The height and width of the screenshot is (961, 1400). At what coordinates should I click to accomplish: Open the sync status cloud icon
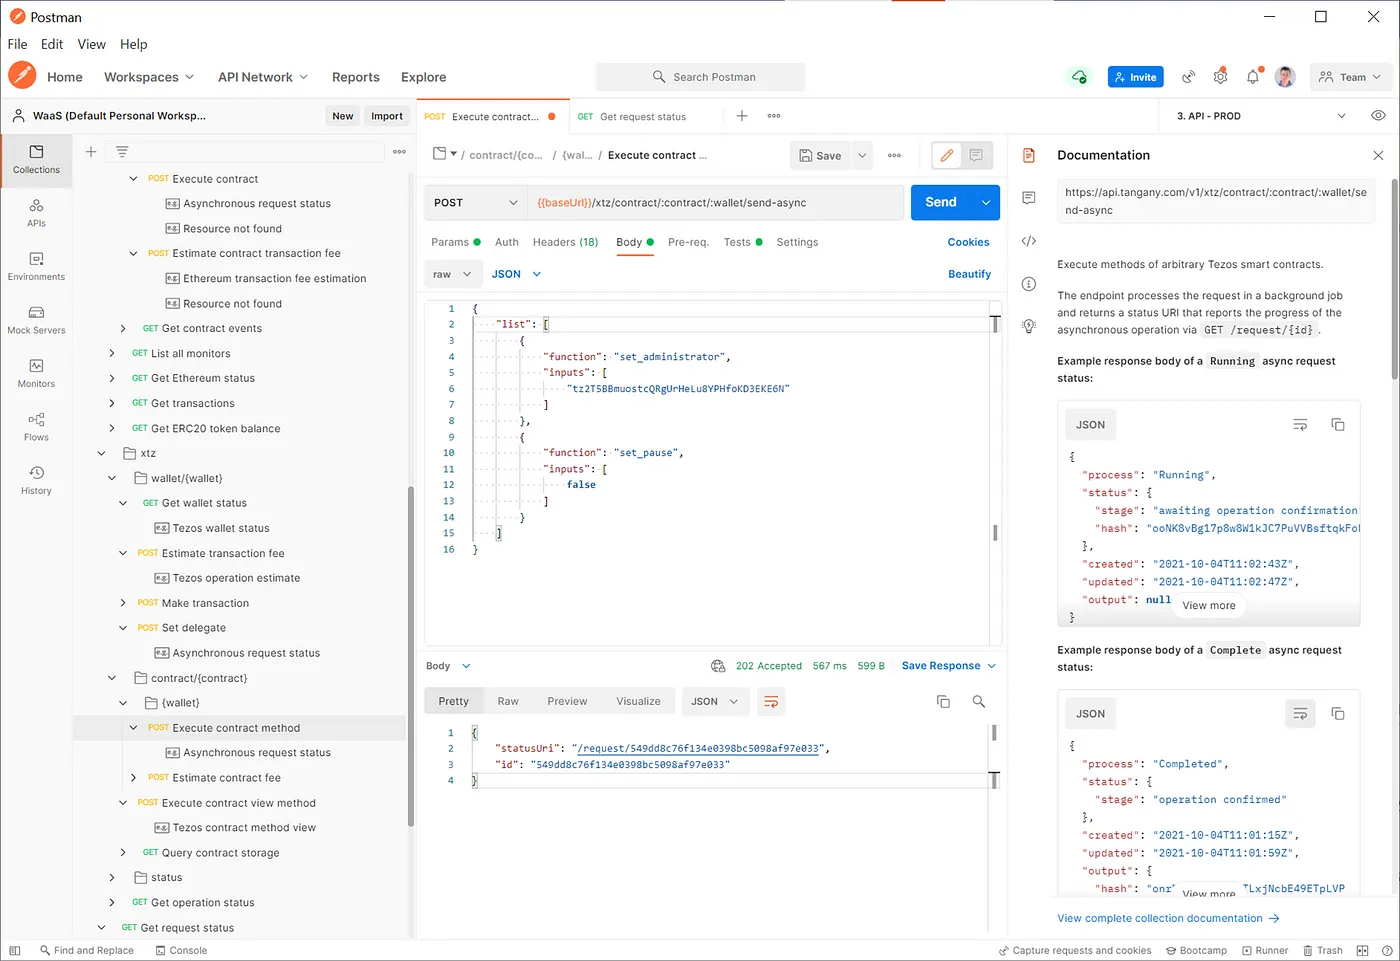[1079, 77]
